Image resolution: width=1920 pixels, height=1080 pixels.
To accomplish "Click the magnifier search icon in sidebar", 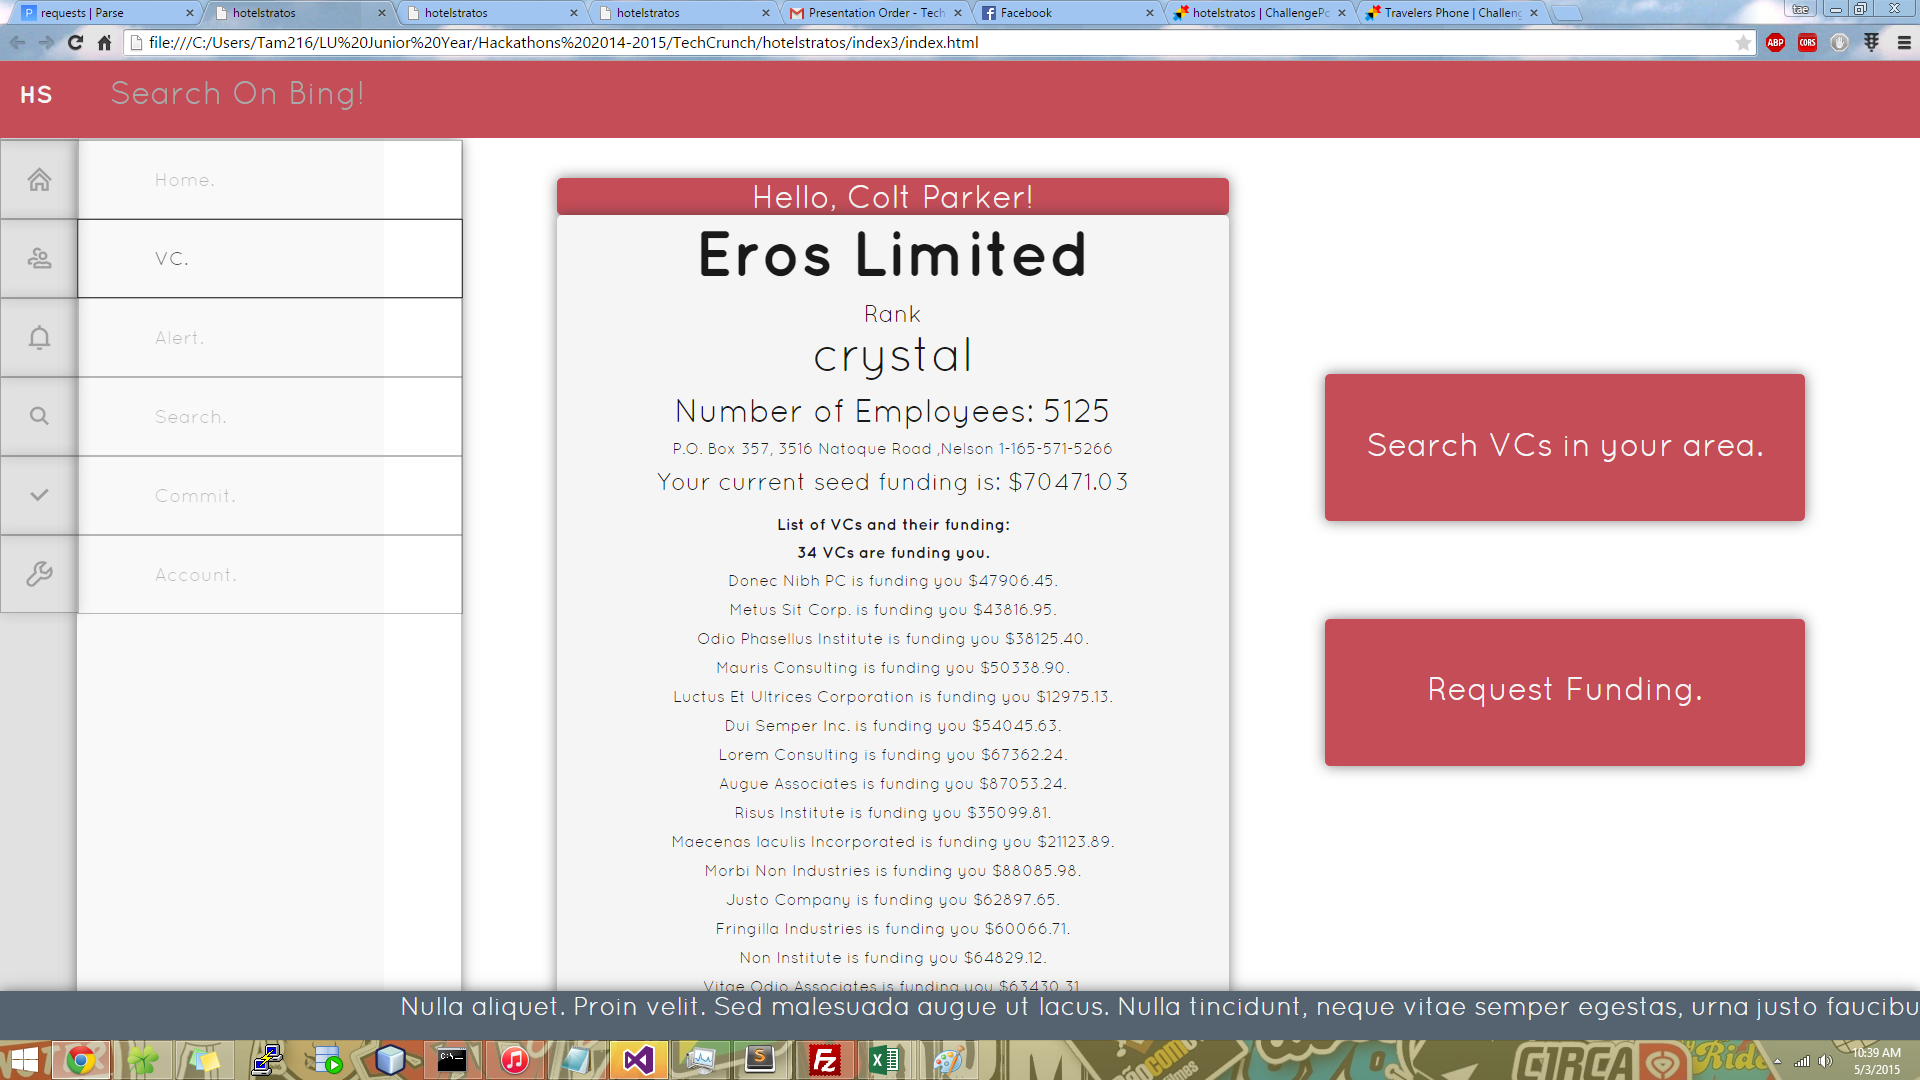I will pos(39,416).
